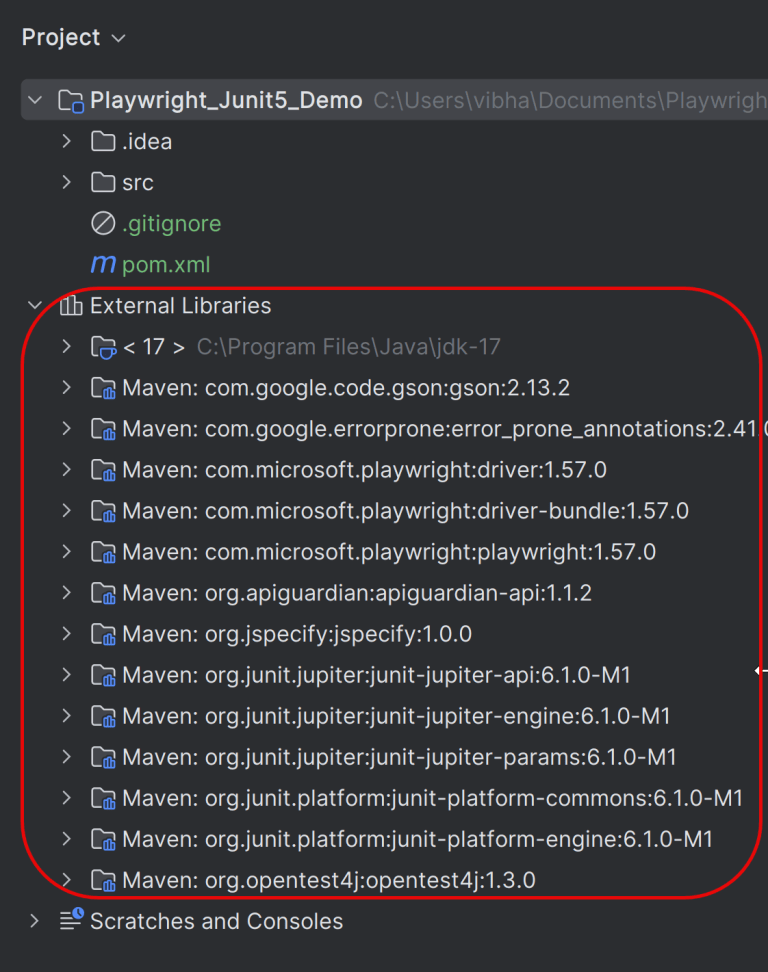Click opentest4j library folder icon

click(104, 880)
